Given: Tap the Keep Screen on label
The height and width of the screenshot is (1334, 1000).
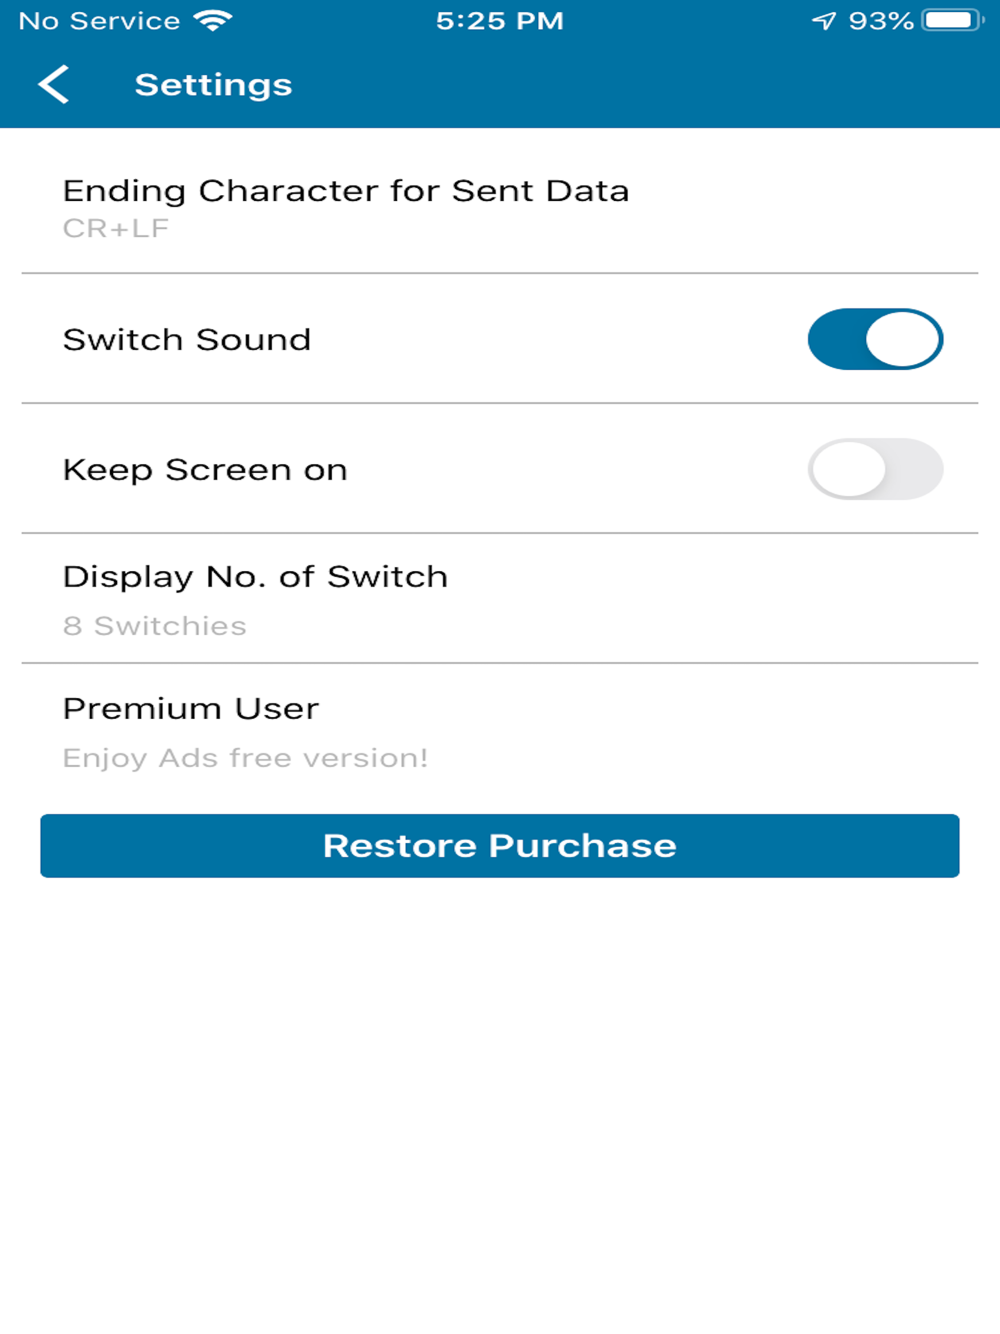Looking at the screenshot, I should pos(205,470).
